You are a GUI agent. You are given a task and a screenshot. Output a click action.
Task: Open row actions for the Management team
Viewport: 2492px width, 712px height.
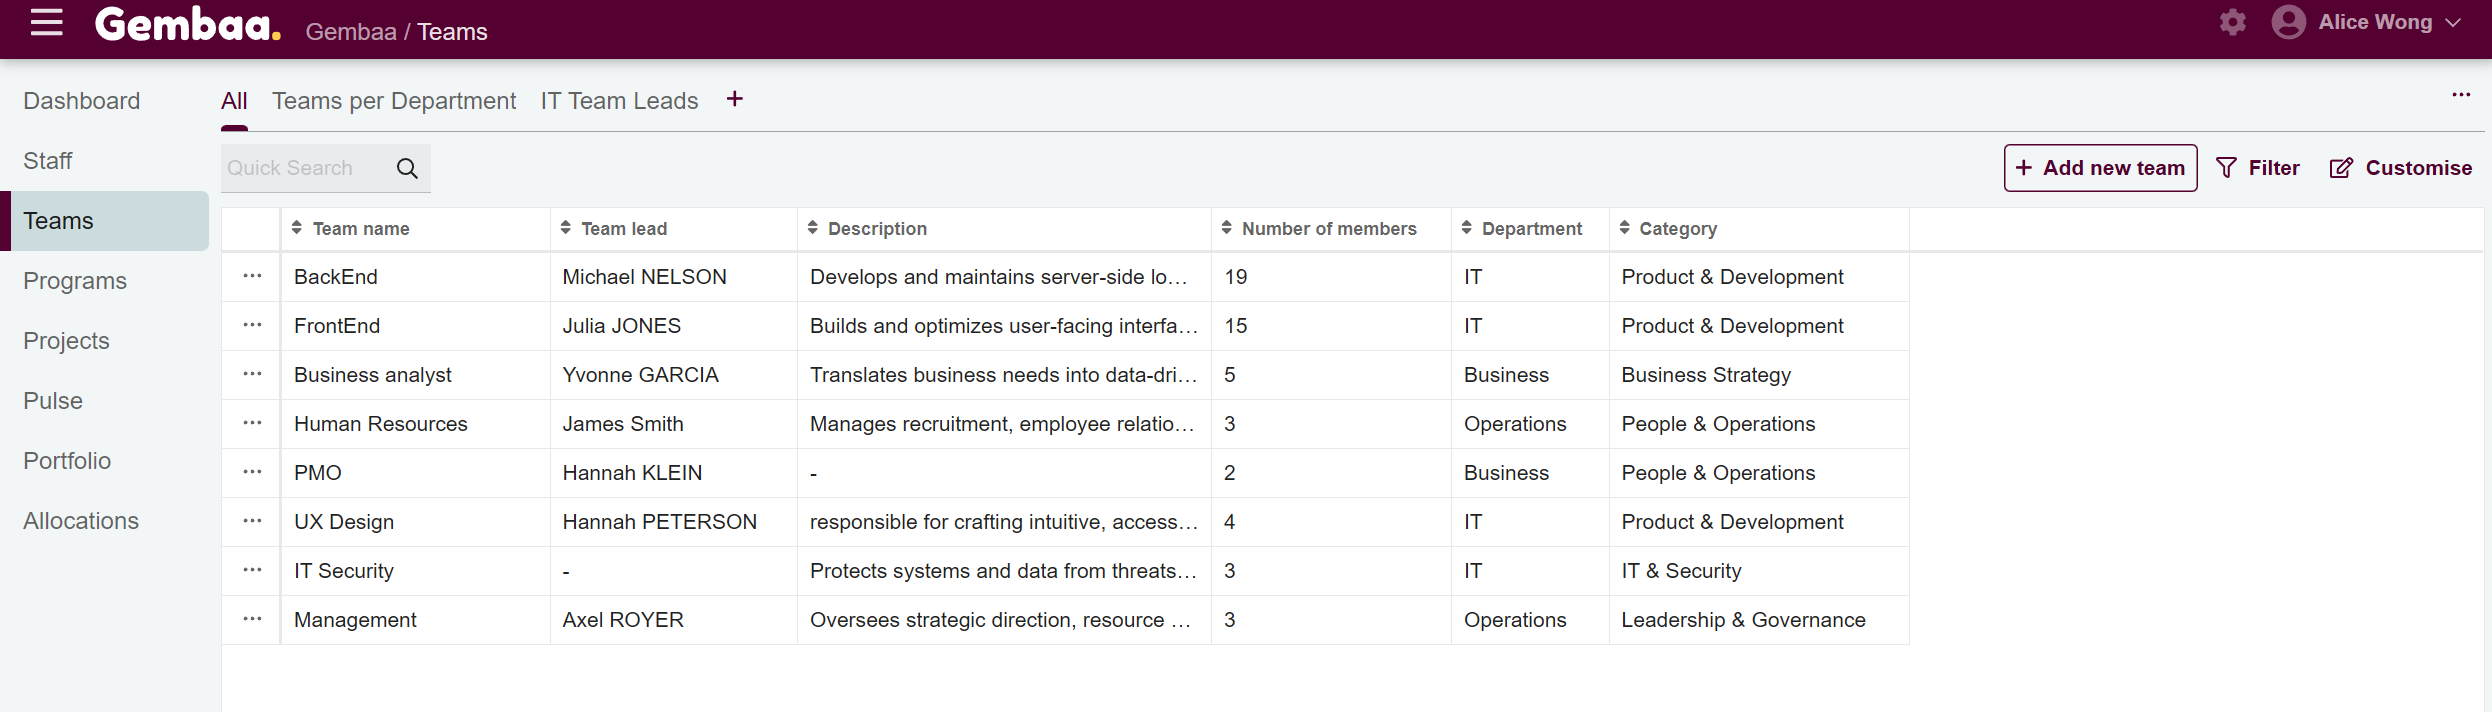[x=252, y=620]
